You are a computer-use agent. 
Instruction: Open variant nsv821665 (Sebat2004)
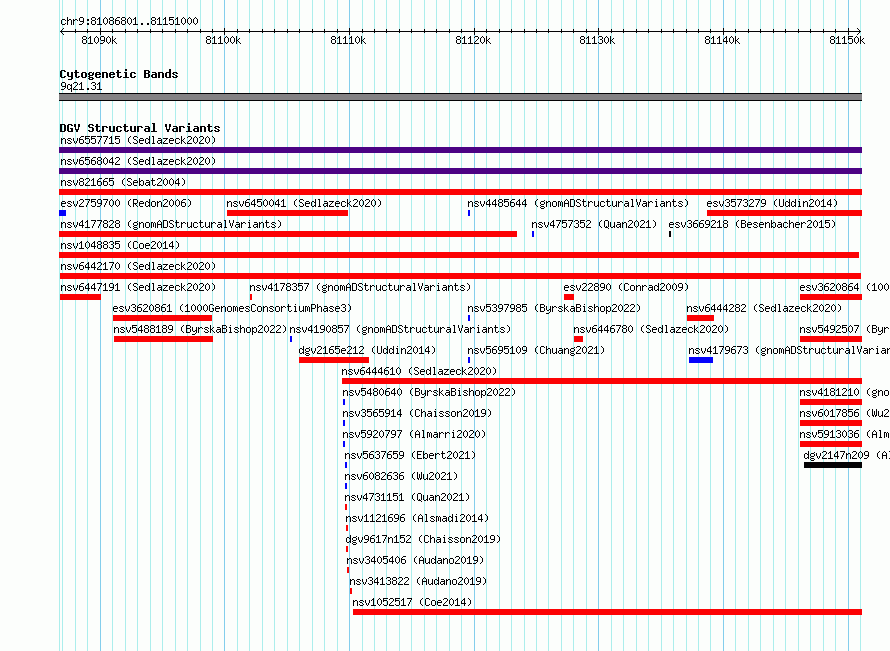123,182
